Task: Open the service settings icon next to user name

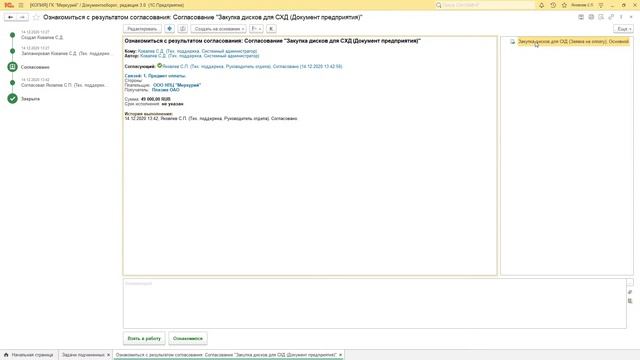Action: tap(601, 5)
